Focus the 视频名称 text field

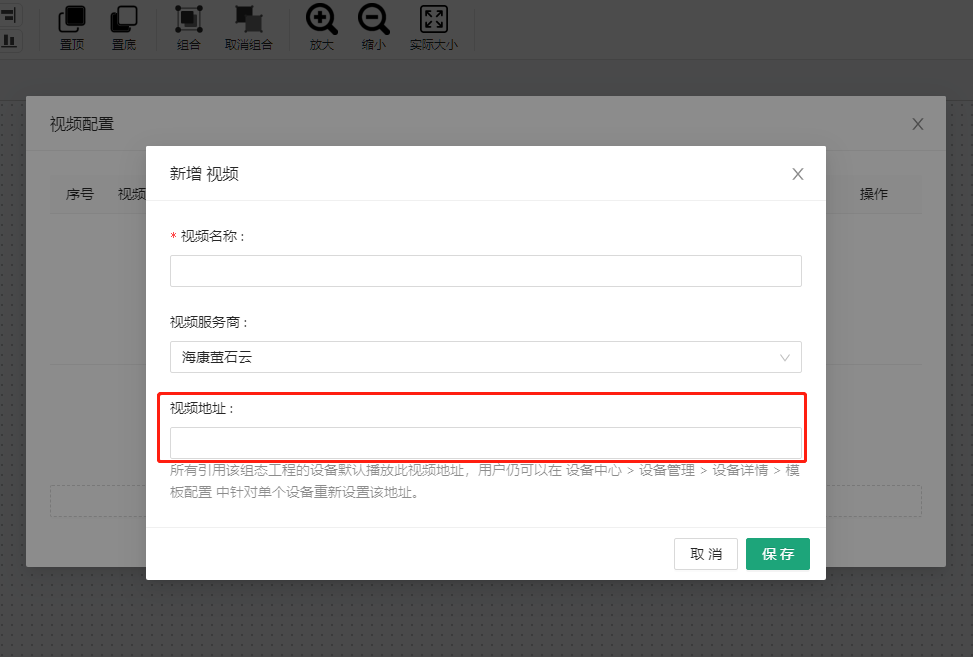[486, 271]
